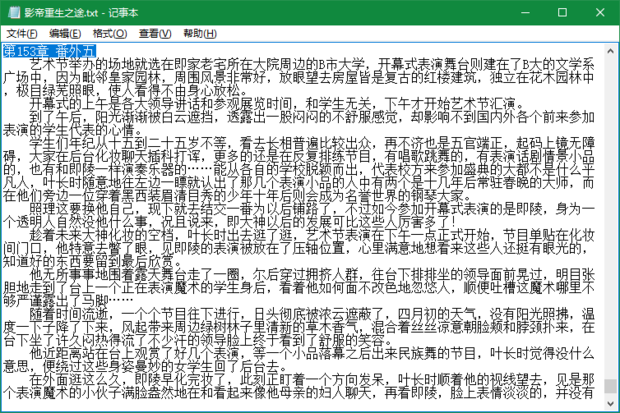Open the 格式(O) menu

110,34
